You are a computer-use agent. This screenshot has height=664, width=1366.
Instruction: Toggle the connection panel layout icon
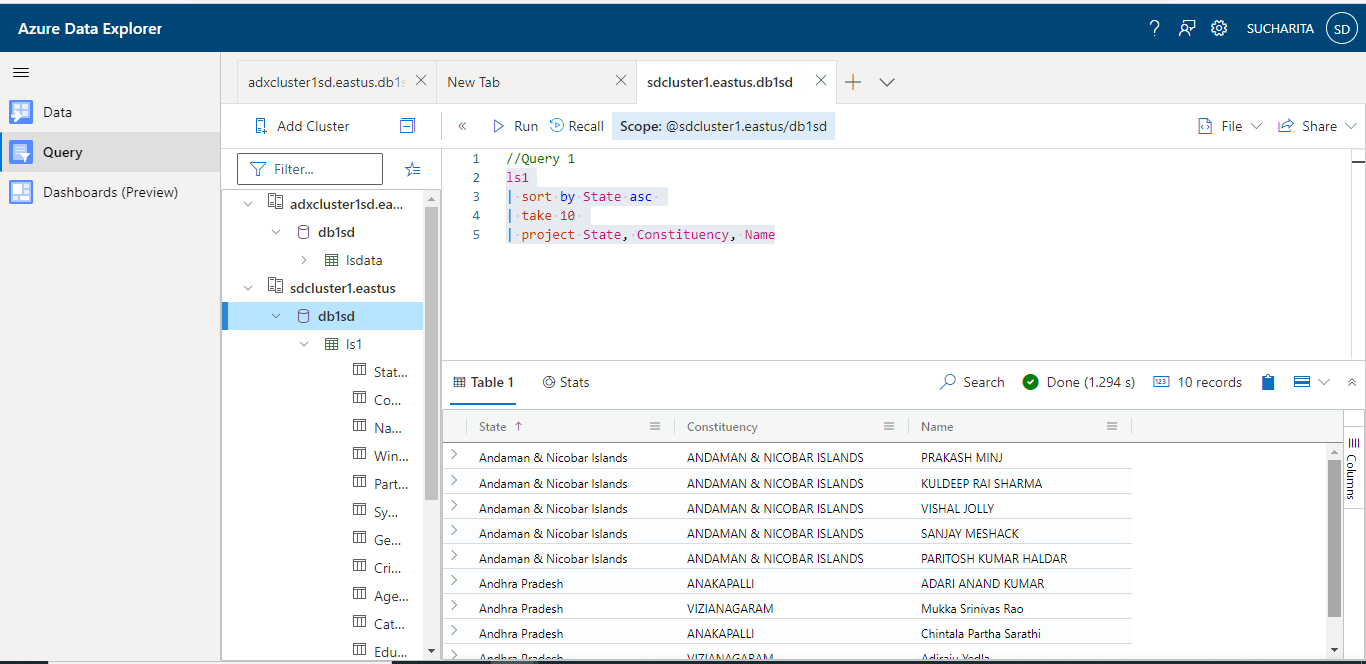(x=407, y=126)
